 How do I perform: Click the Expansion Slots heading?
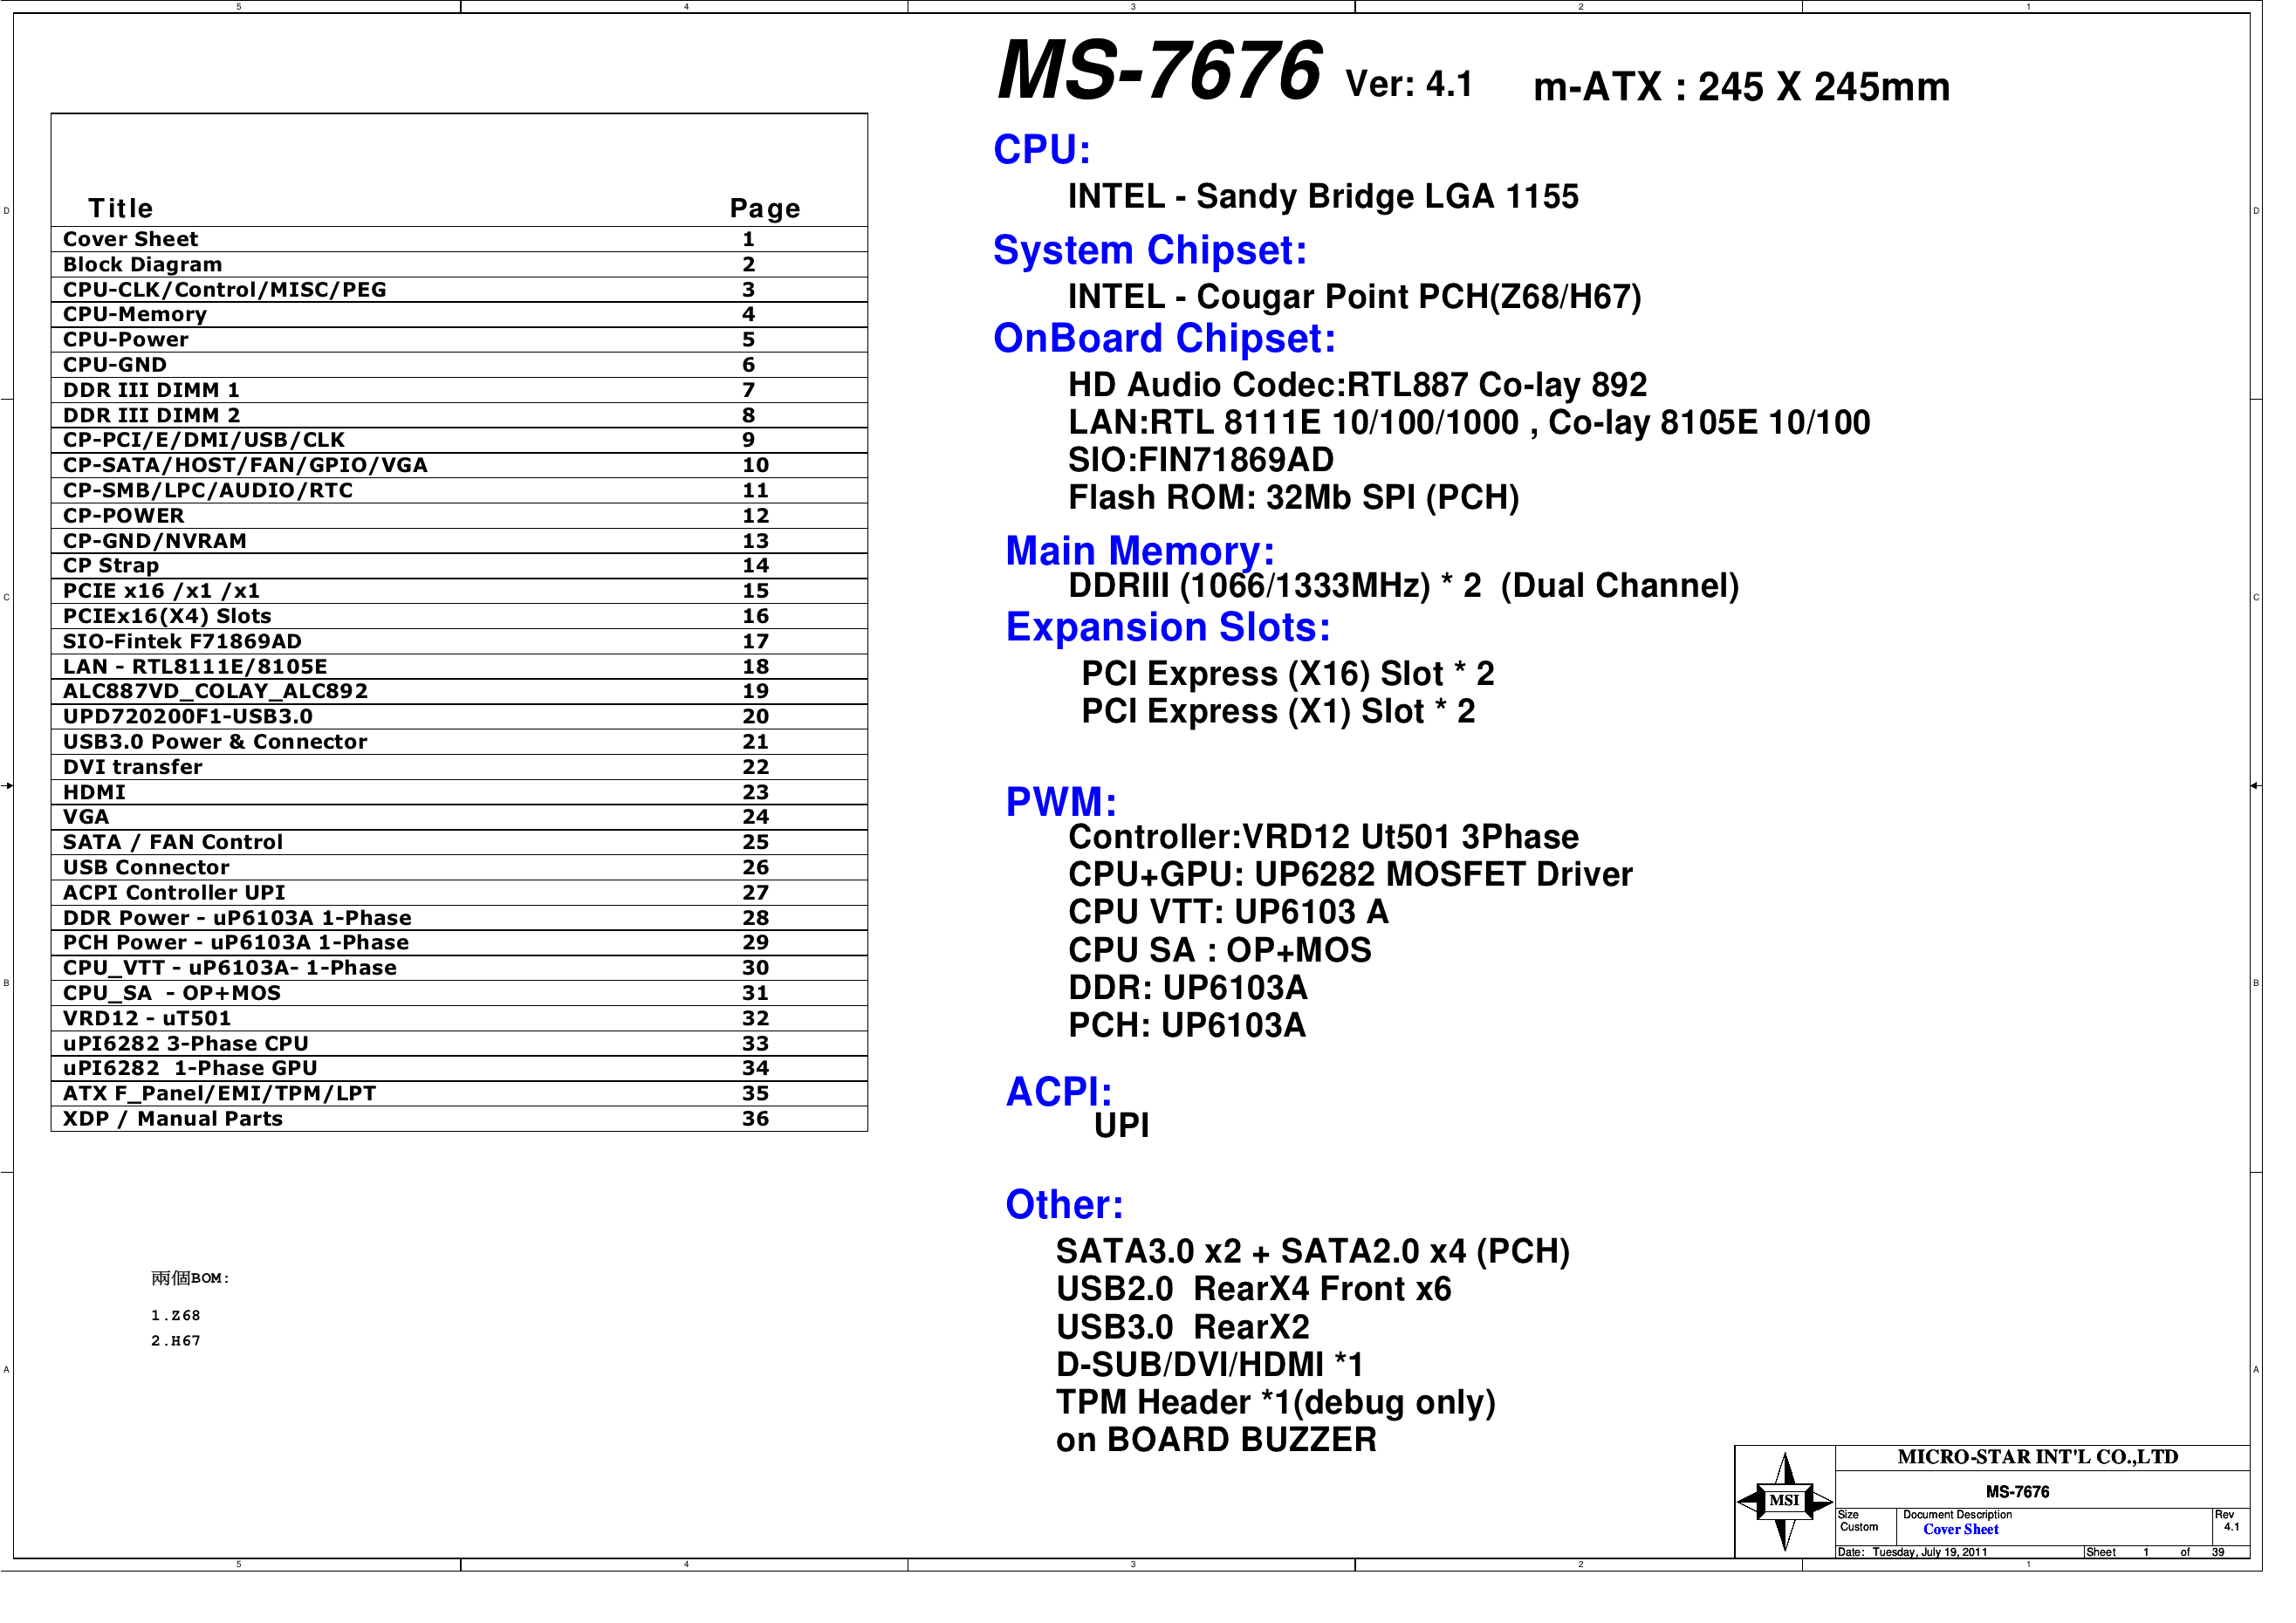(1168, 628)
